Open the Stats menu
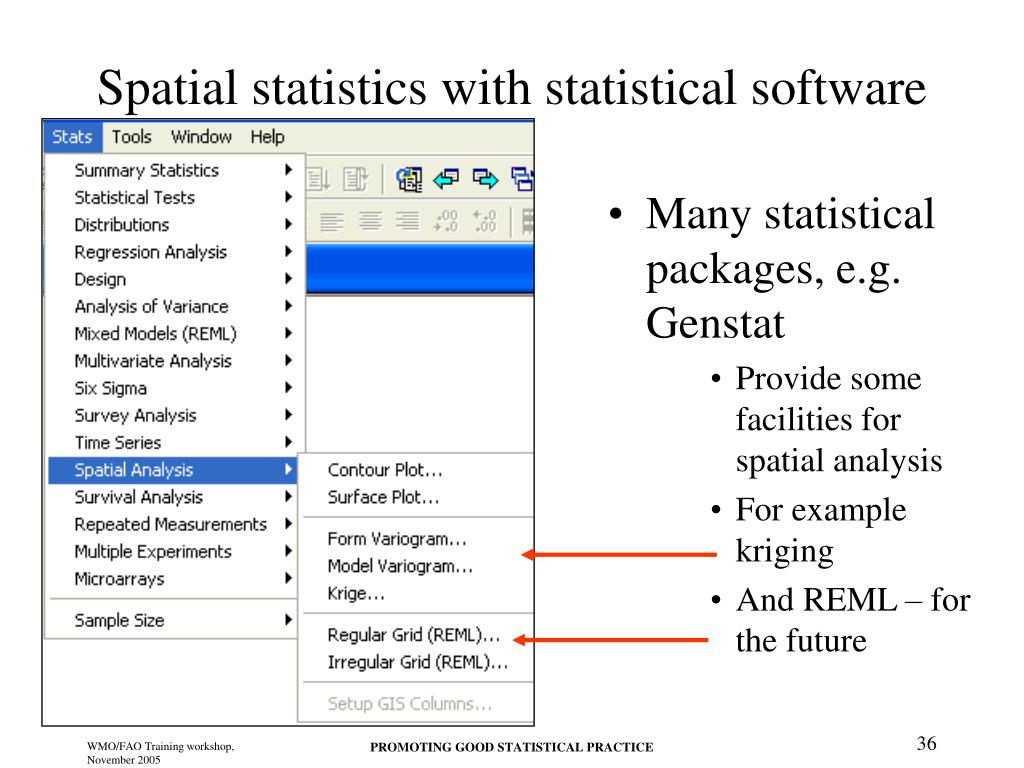The image size is (1024, 768). [72, 136]
